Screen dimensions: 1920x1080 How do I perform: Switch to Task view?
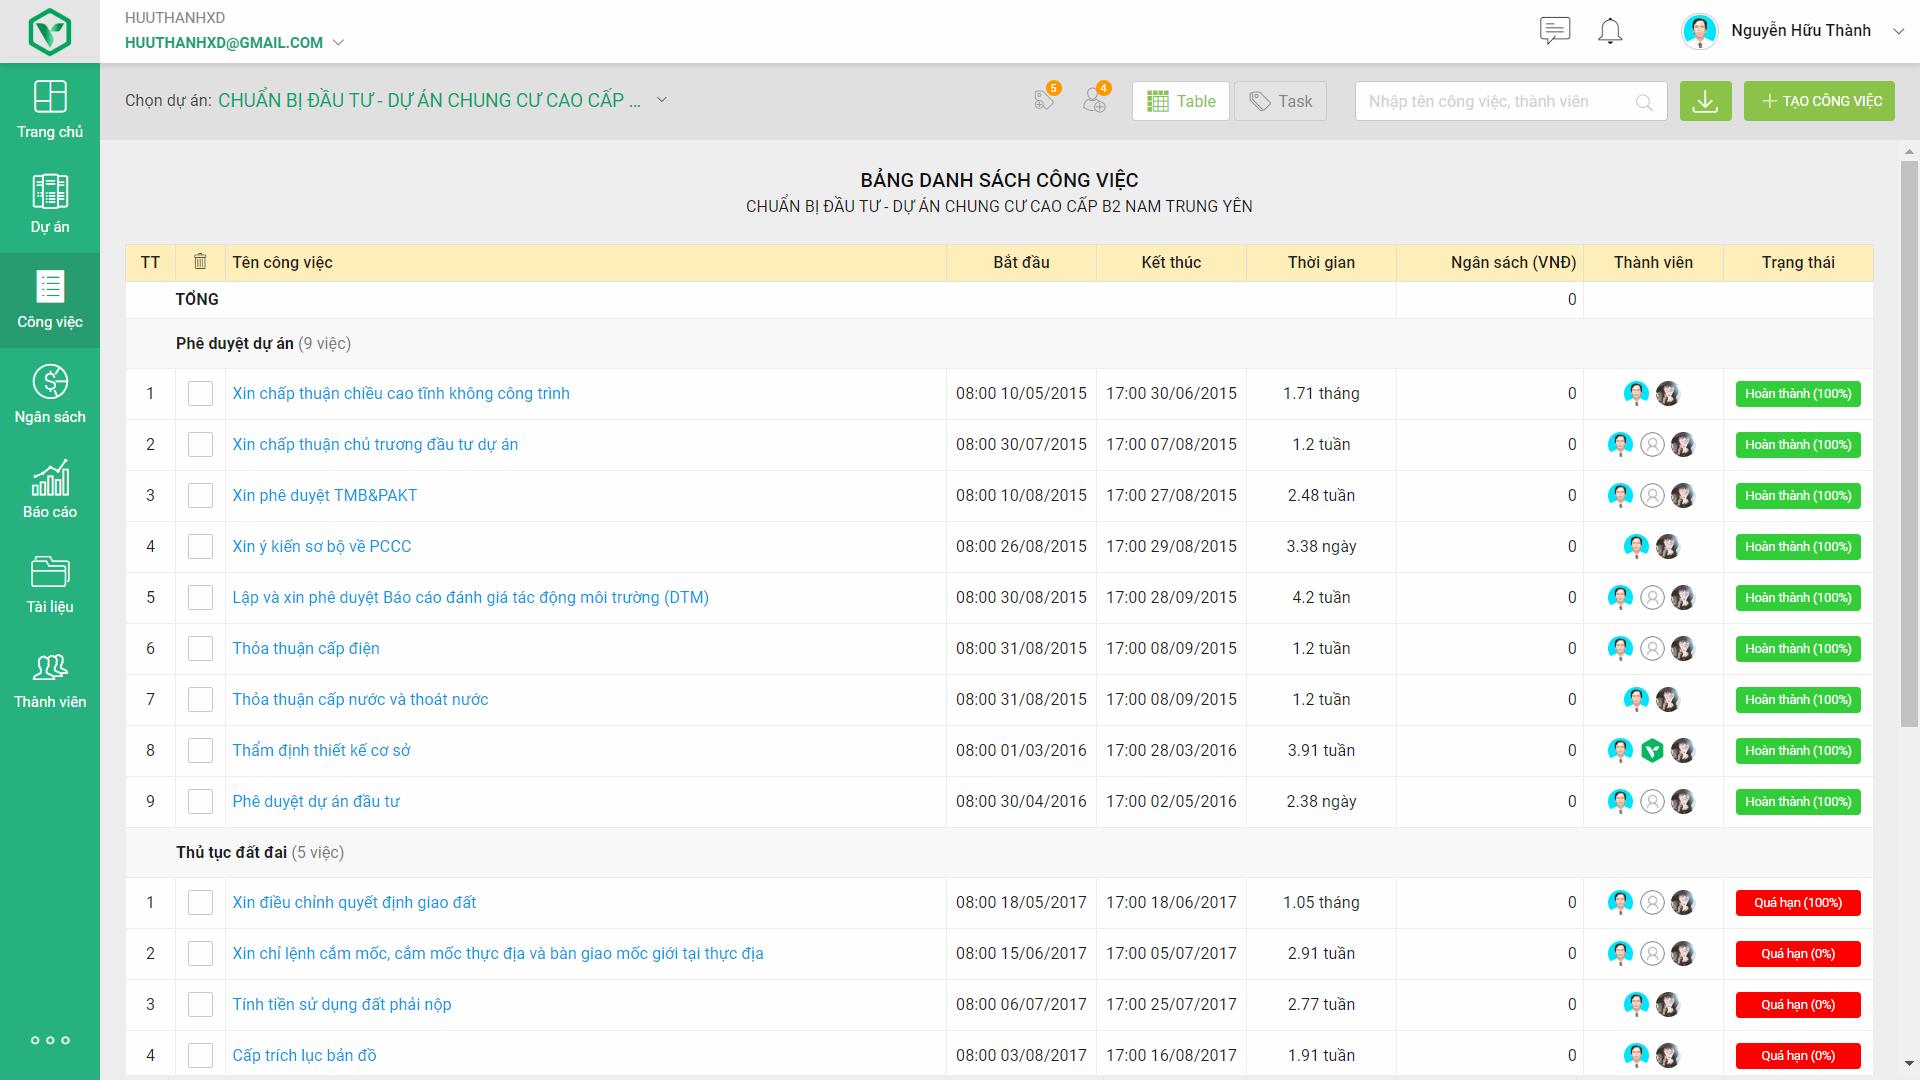point(1281,101)
